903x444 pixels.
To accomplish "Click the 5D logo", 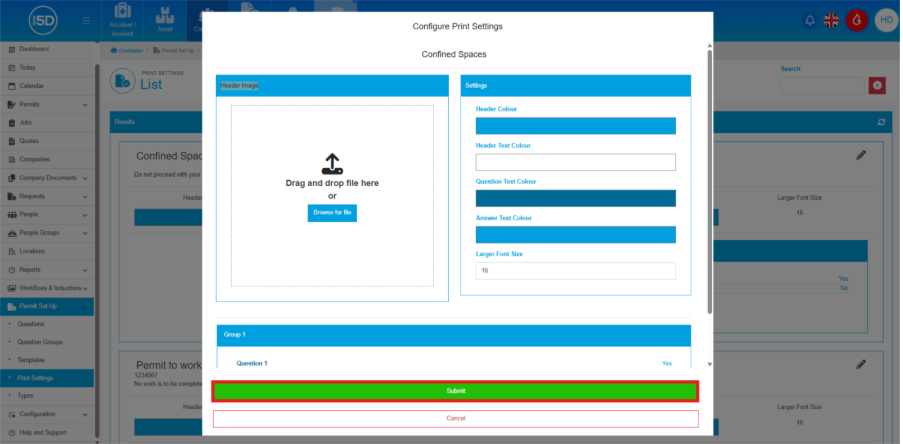I will coord(43,20).
